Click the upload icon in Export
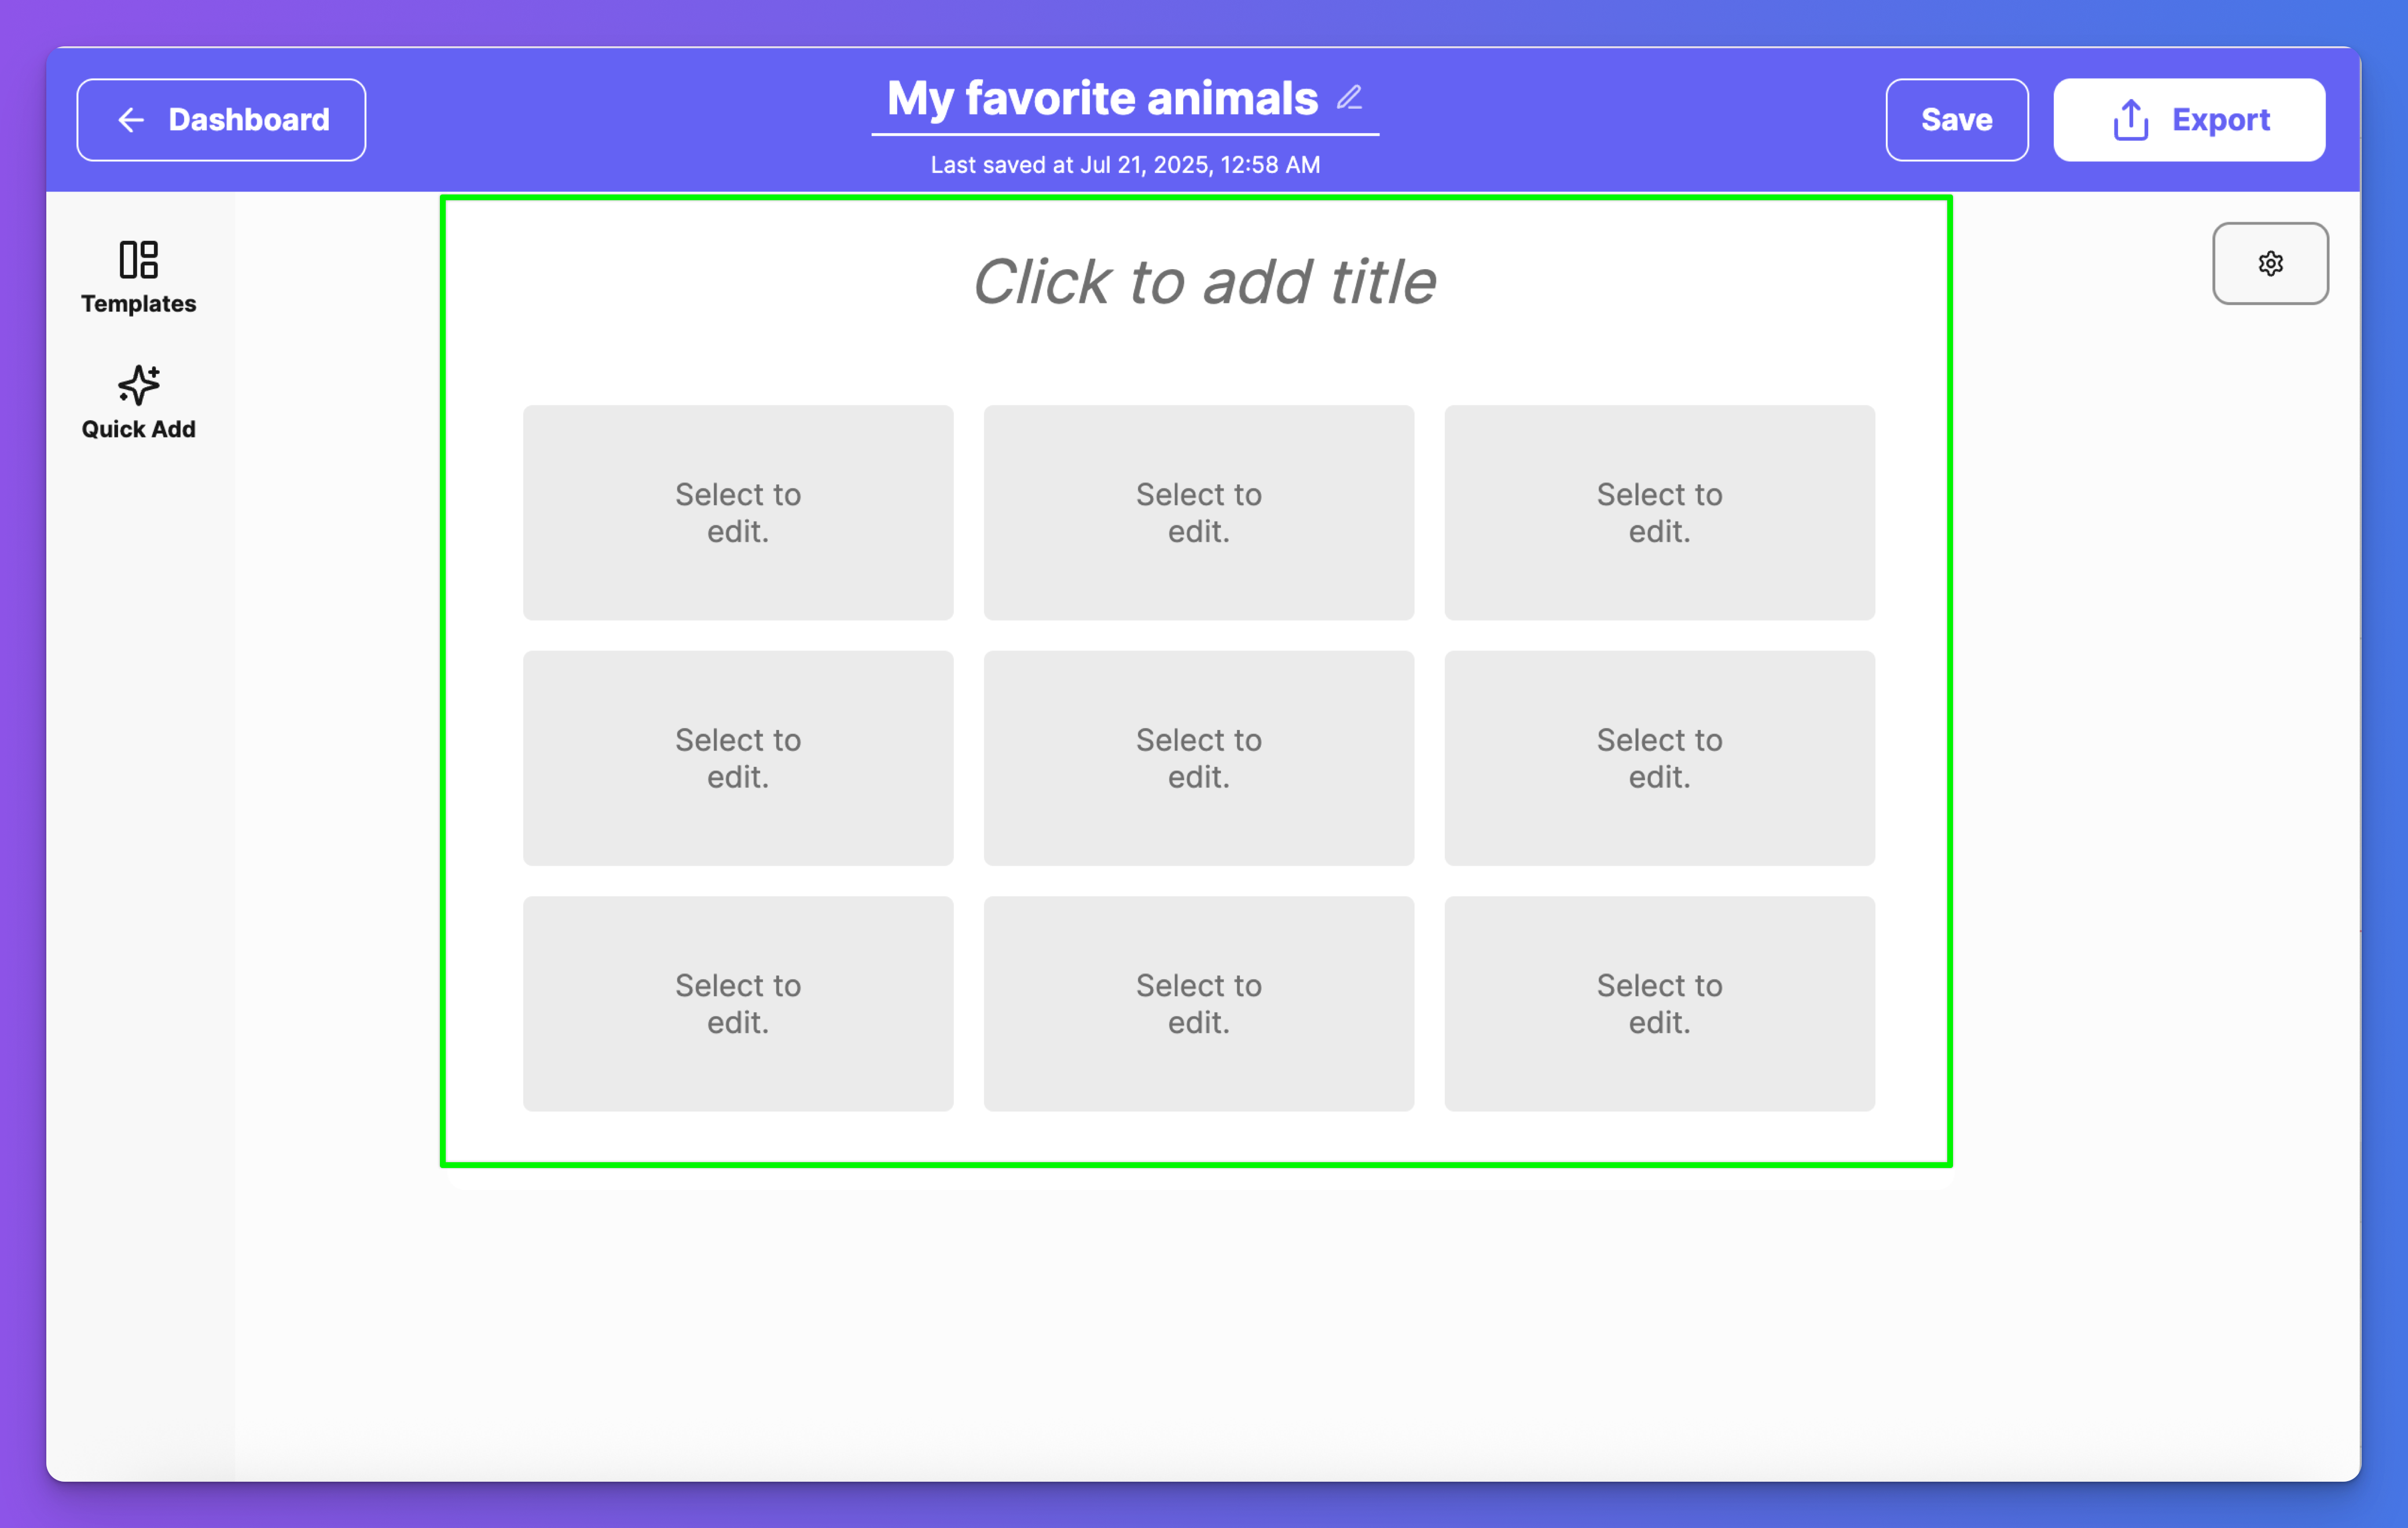 coord(2130,120)
